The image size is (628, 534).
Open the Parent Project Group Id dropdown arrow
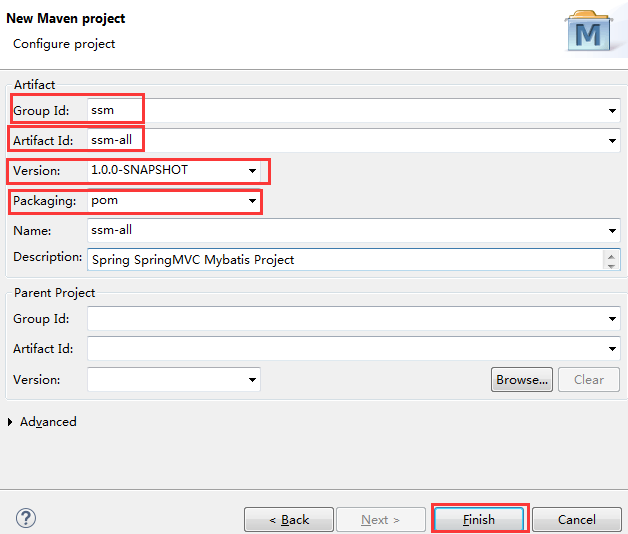(x=612, y=319)
